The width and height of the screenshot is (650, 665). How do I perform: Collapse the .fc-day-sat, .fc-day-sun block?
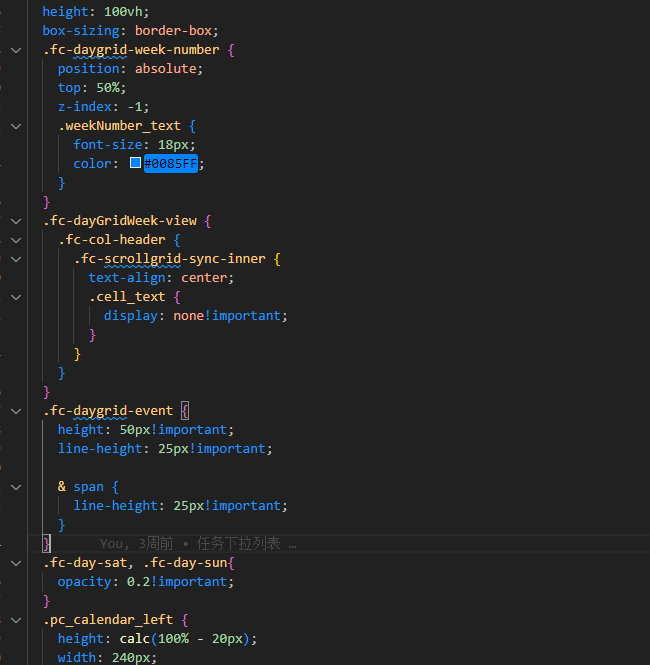16,563
